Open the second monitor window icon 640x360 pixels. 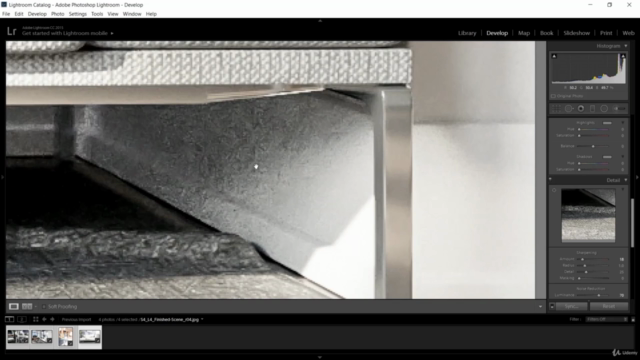click(22, 320)
